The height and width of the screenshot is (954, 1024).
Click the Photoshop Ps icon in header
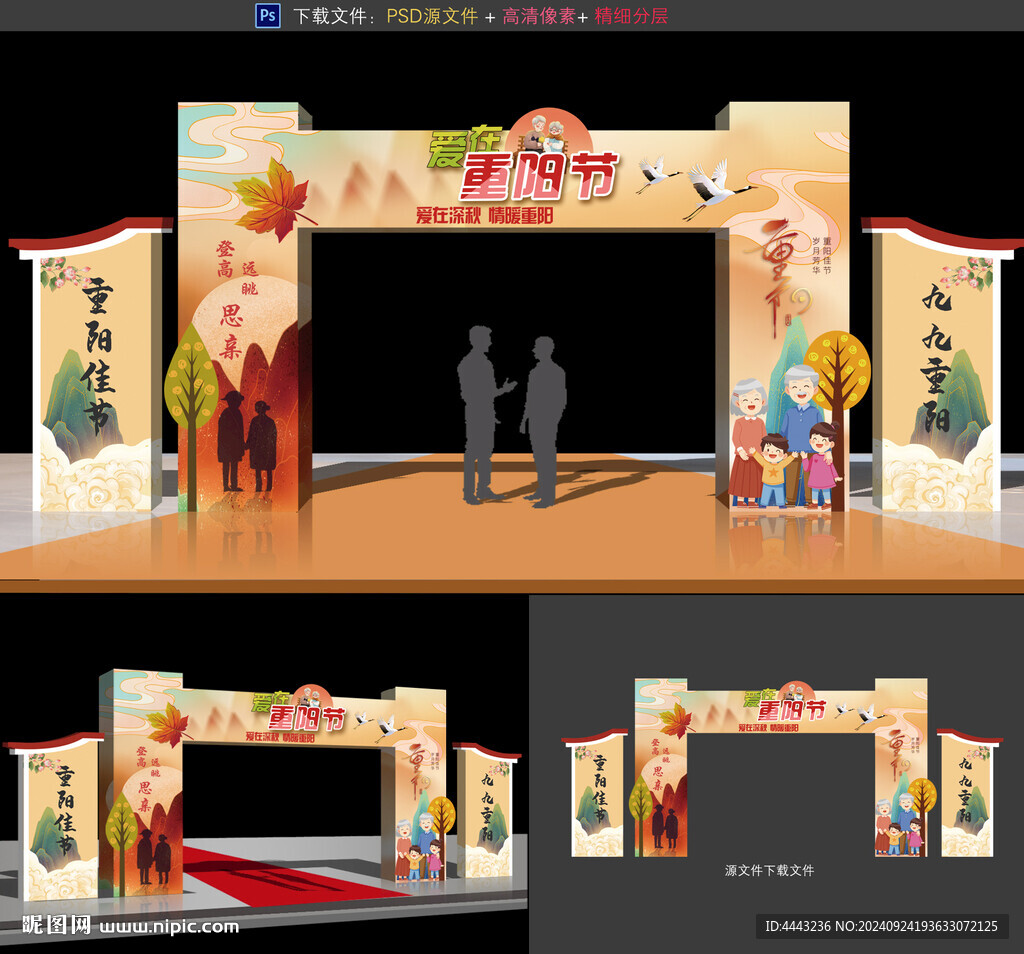coord(268,15)
